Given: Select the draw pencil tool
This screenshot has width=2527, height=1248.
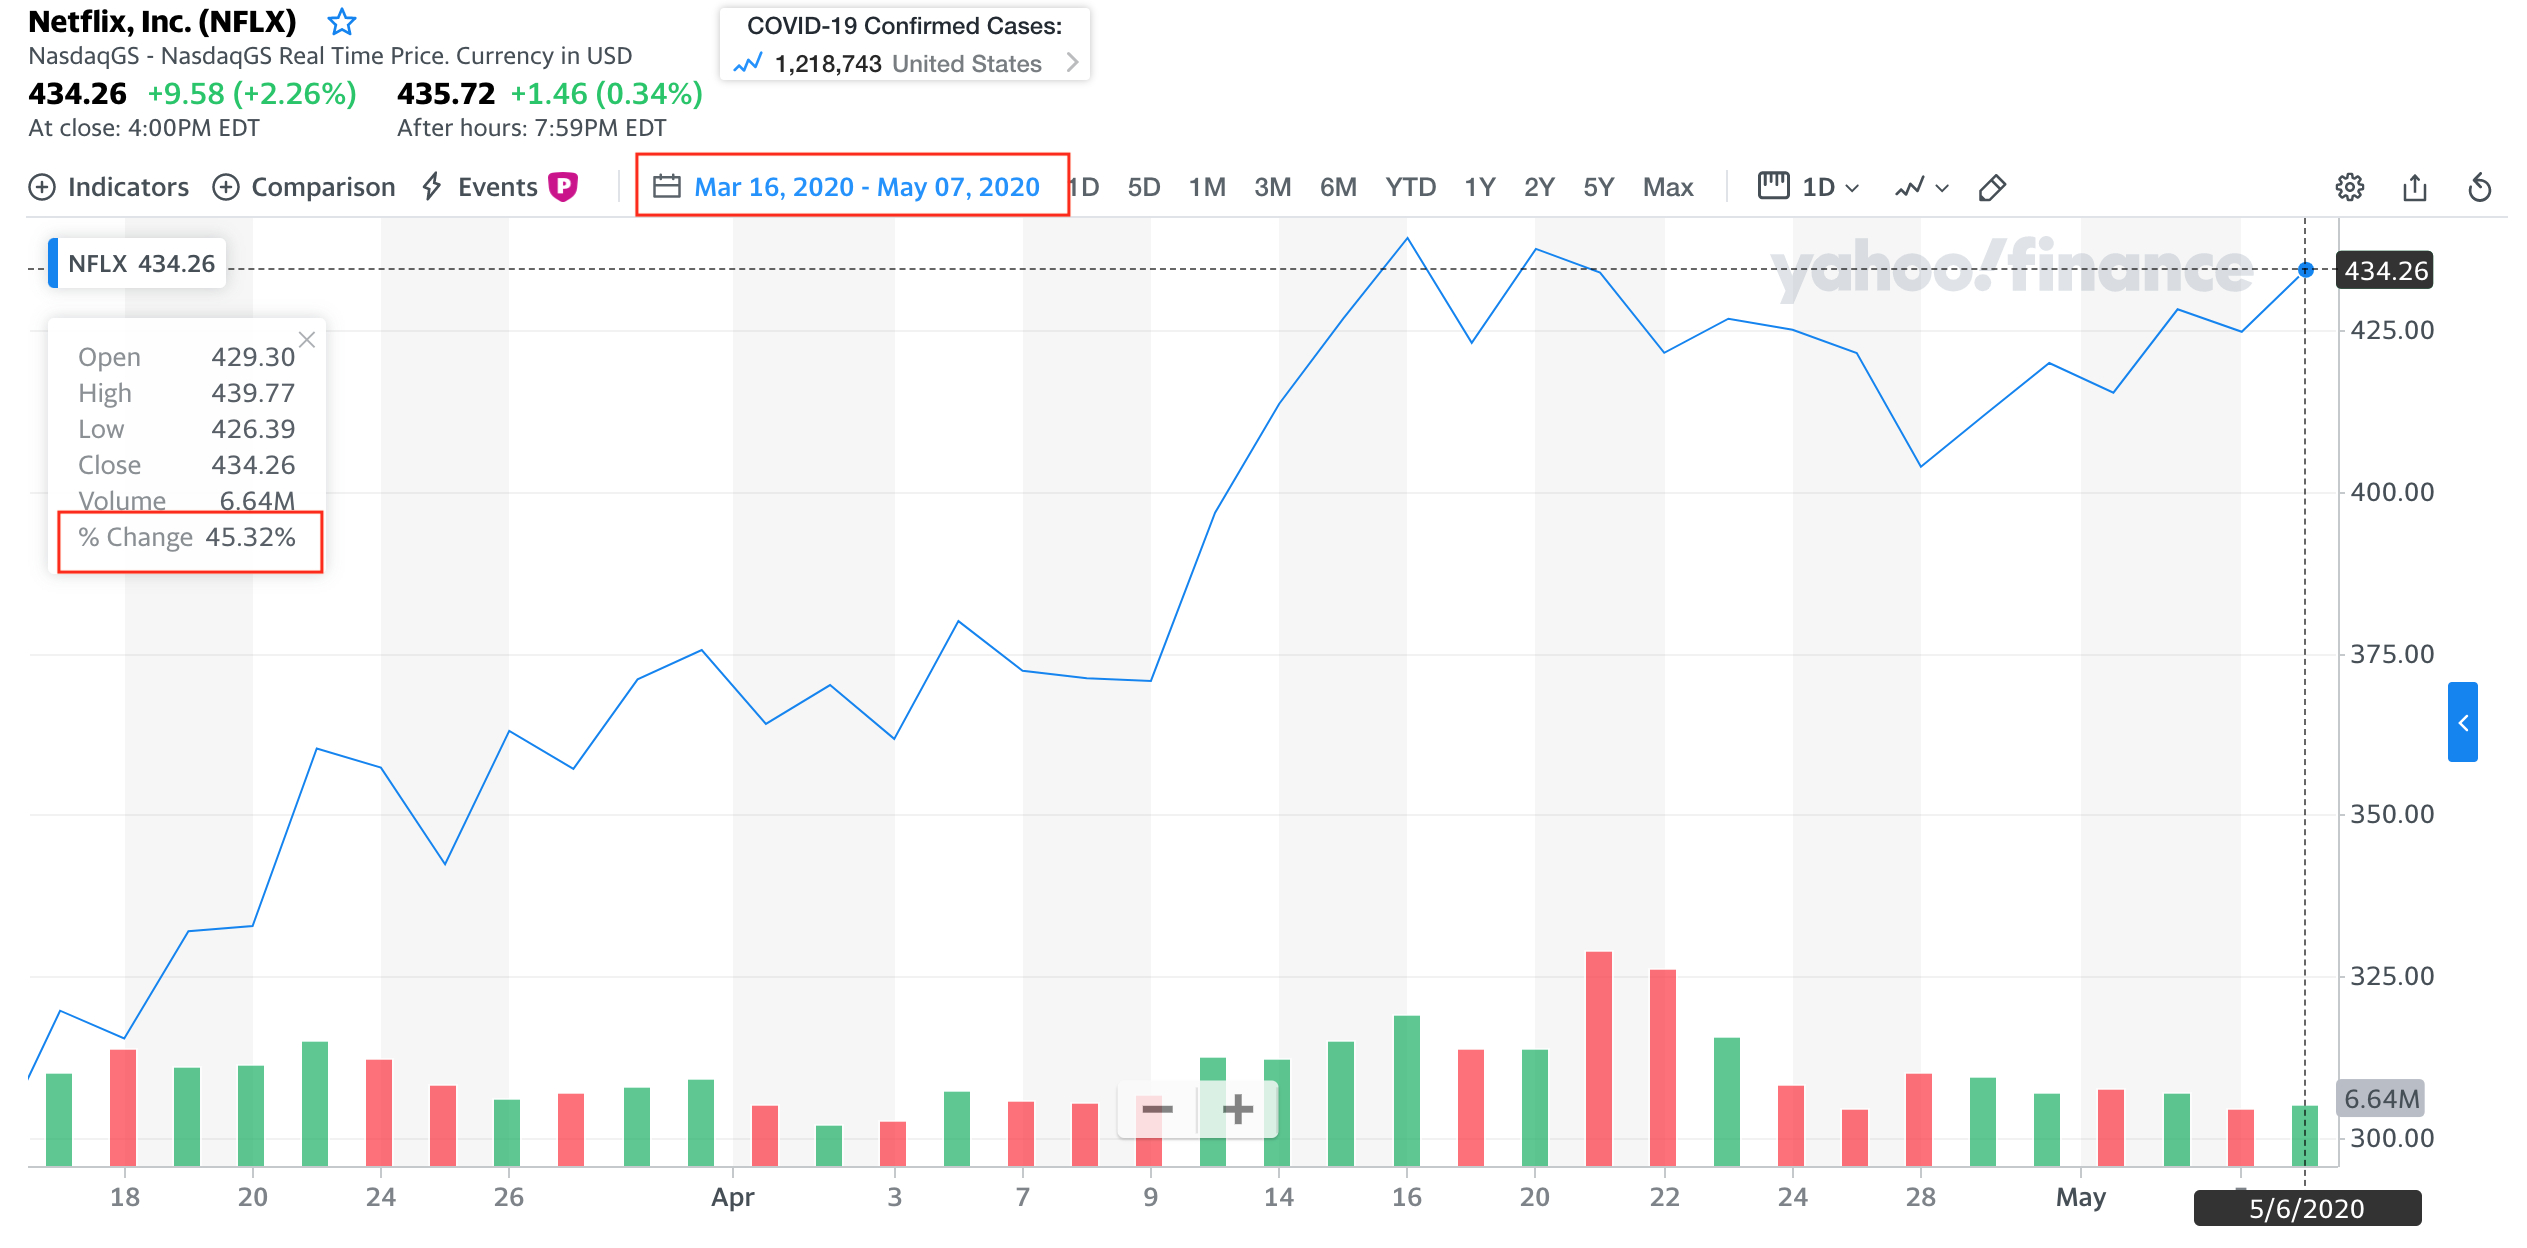Looking at the screenshot, I should point(1991,187).
